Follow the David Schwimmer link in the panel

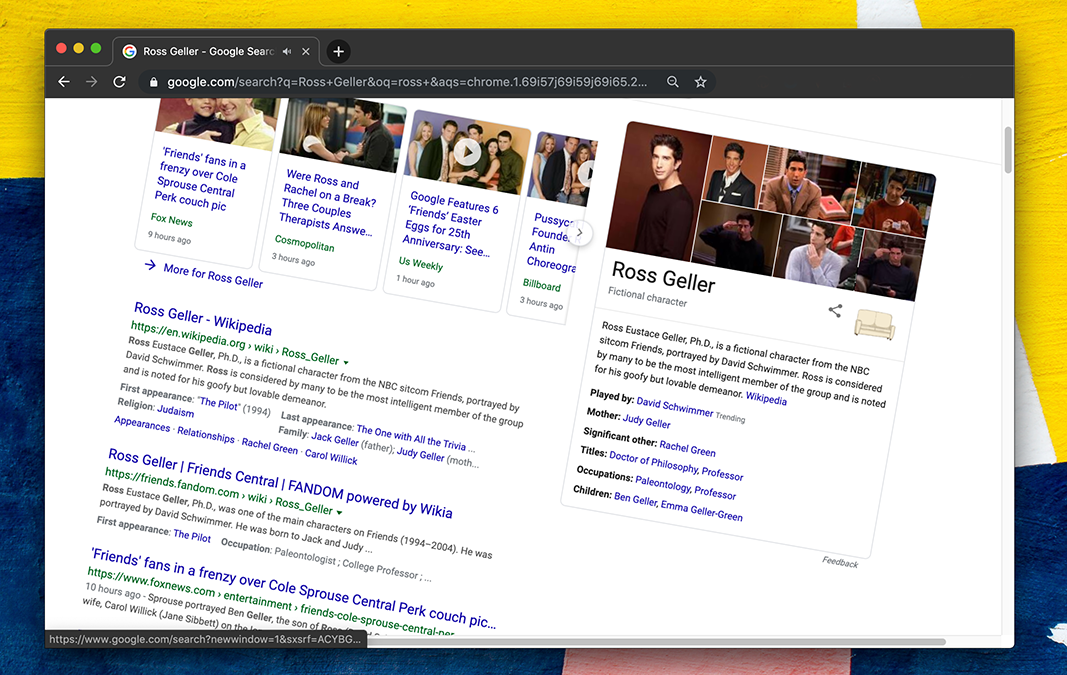coord(675,407)
